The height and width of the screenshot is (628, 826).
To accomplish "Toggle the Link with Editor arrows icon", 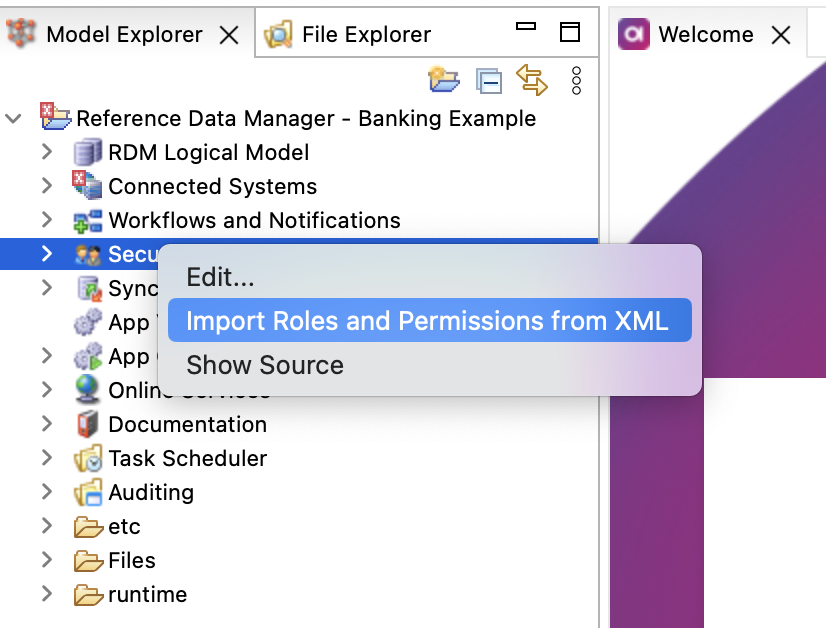I will click(532, 81).
